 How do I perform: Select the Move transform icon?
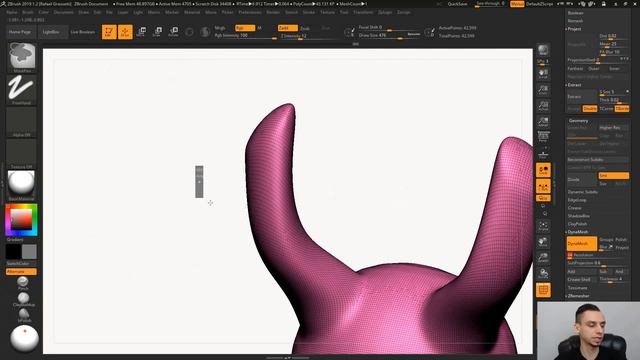click(141, 32)
